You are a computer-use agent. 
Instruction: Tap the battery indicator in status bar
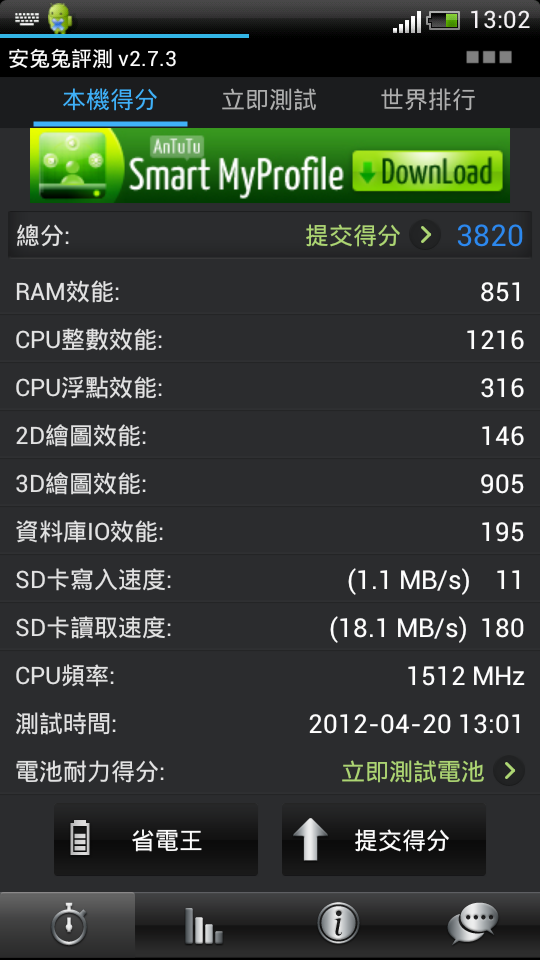pos(443,20)
